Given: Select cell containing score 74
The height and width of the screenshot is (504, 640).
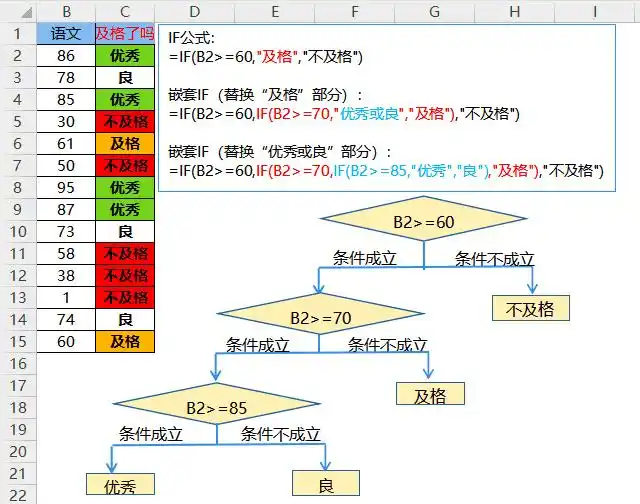Looking at the screenshot, I should pos(66,320).
